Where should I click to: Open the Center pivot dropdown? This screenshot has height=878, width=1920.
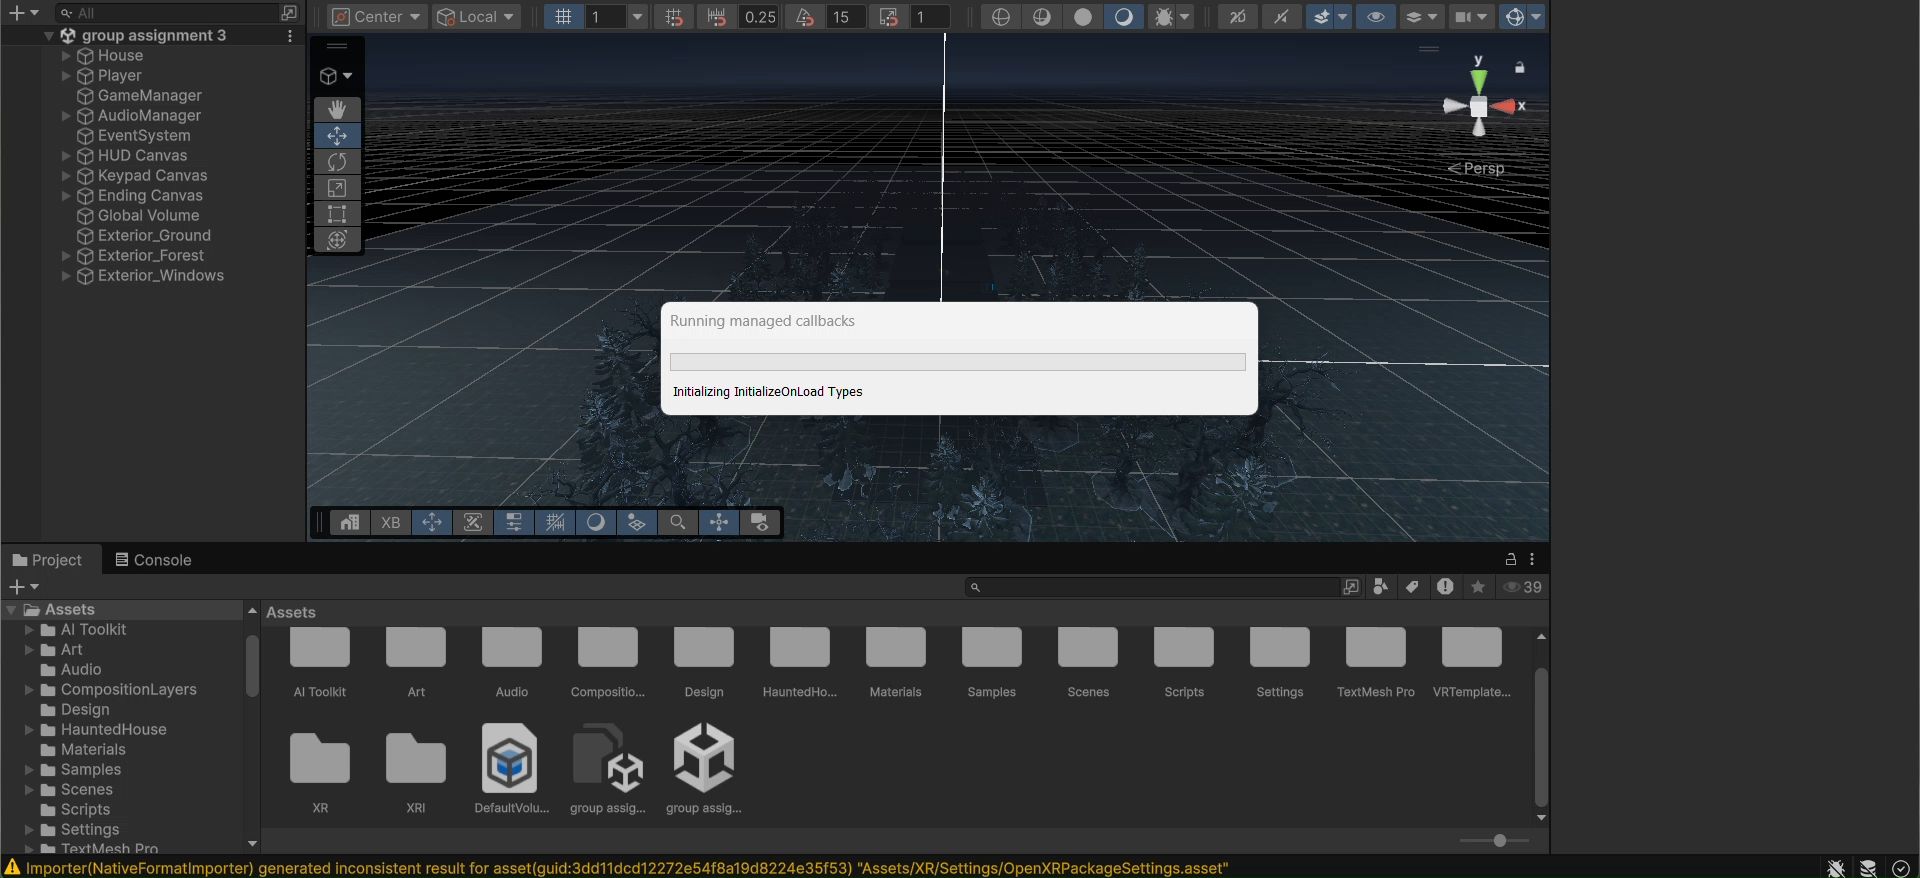376,17
